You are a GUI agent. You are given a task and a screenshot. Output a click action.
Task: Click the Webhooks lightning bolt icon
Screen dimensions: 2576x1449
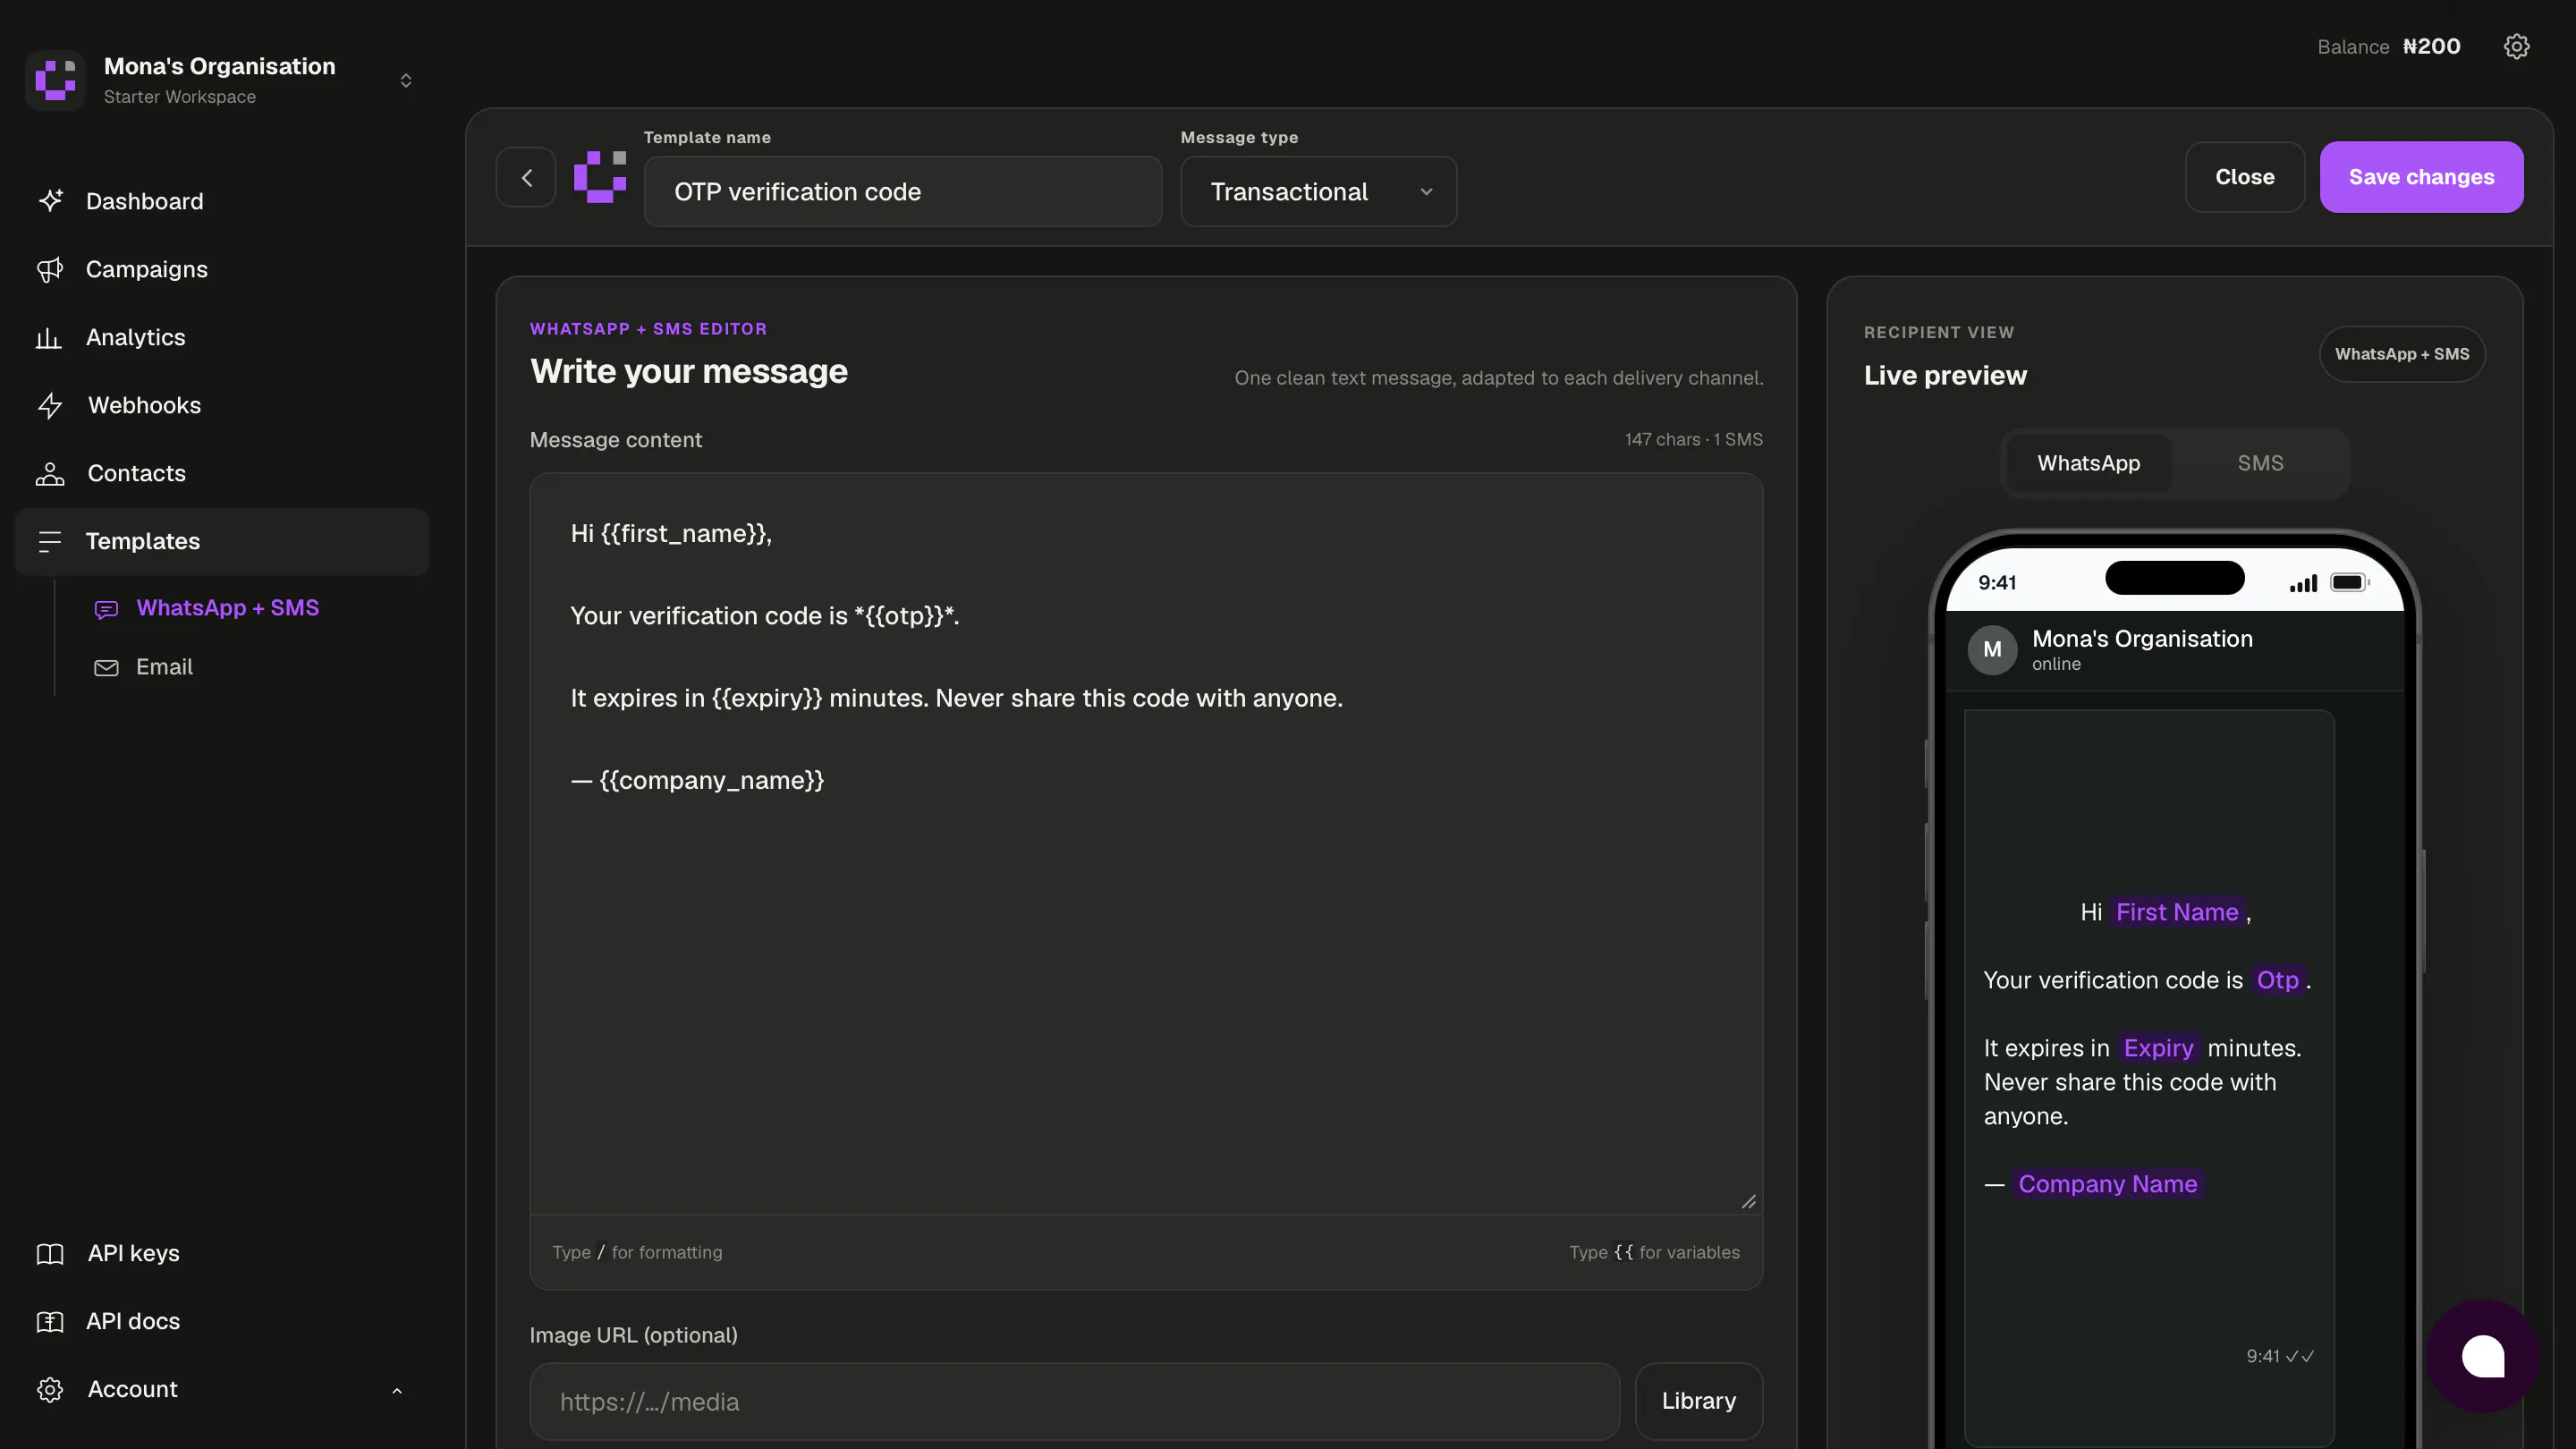tap(50, 405)
